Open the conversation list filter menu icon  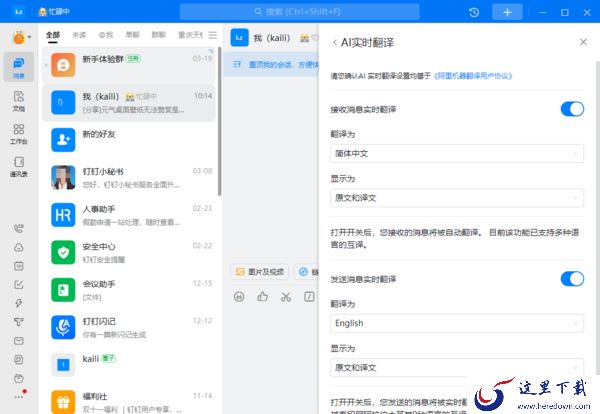tap(213, 35)
